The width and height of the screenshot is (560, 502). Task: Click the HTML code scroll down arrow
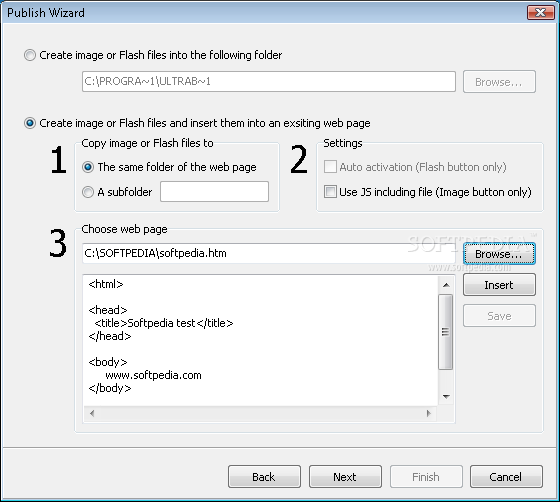point(446,397)
